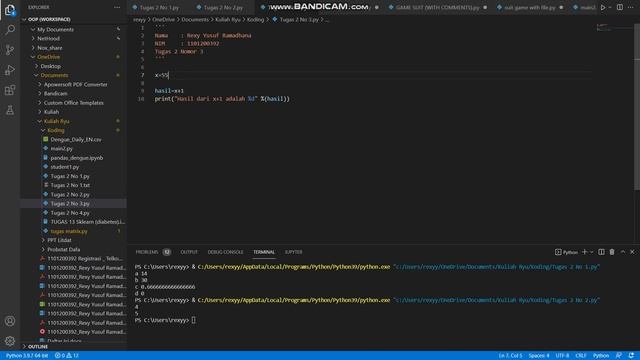The width and height of the screenshot is (640, 360).
Task: Click errors and warnings count in status bar
Action: (x=67, y=356)
